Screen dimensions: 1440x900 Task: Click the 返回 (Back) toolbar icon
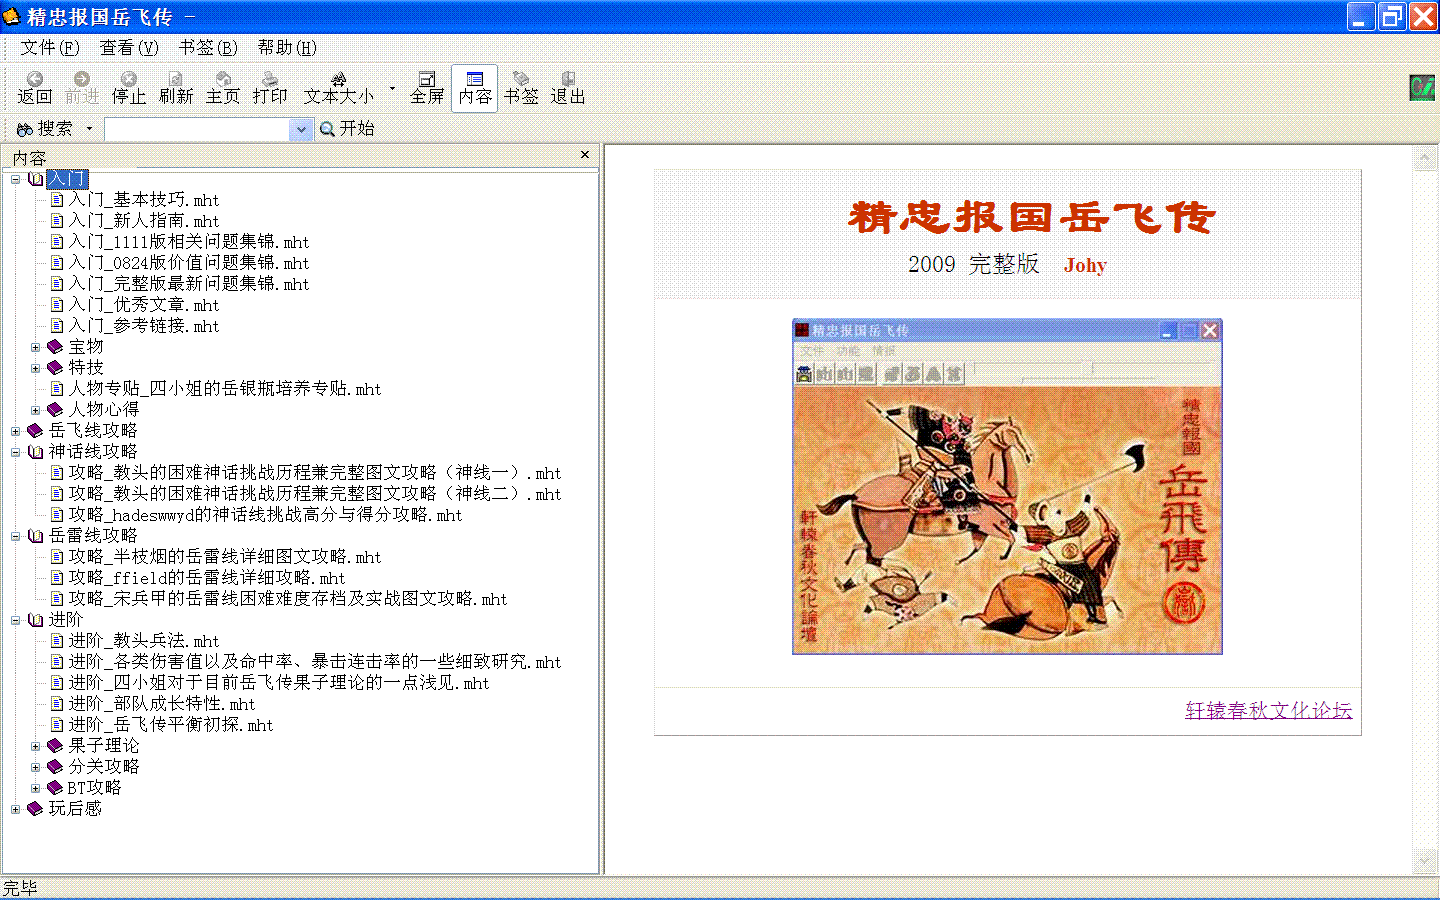(34, 88)
